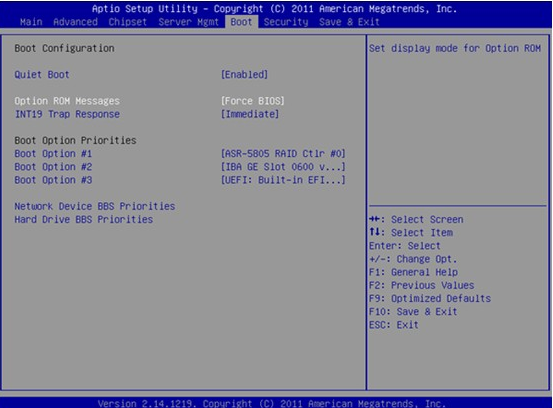Image resolution: width=553 pixels, height=408 pixels.
Task: Change the Quiet Boot [Enabled] value
Action: click(x=244, y=74)
